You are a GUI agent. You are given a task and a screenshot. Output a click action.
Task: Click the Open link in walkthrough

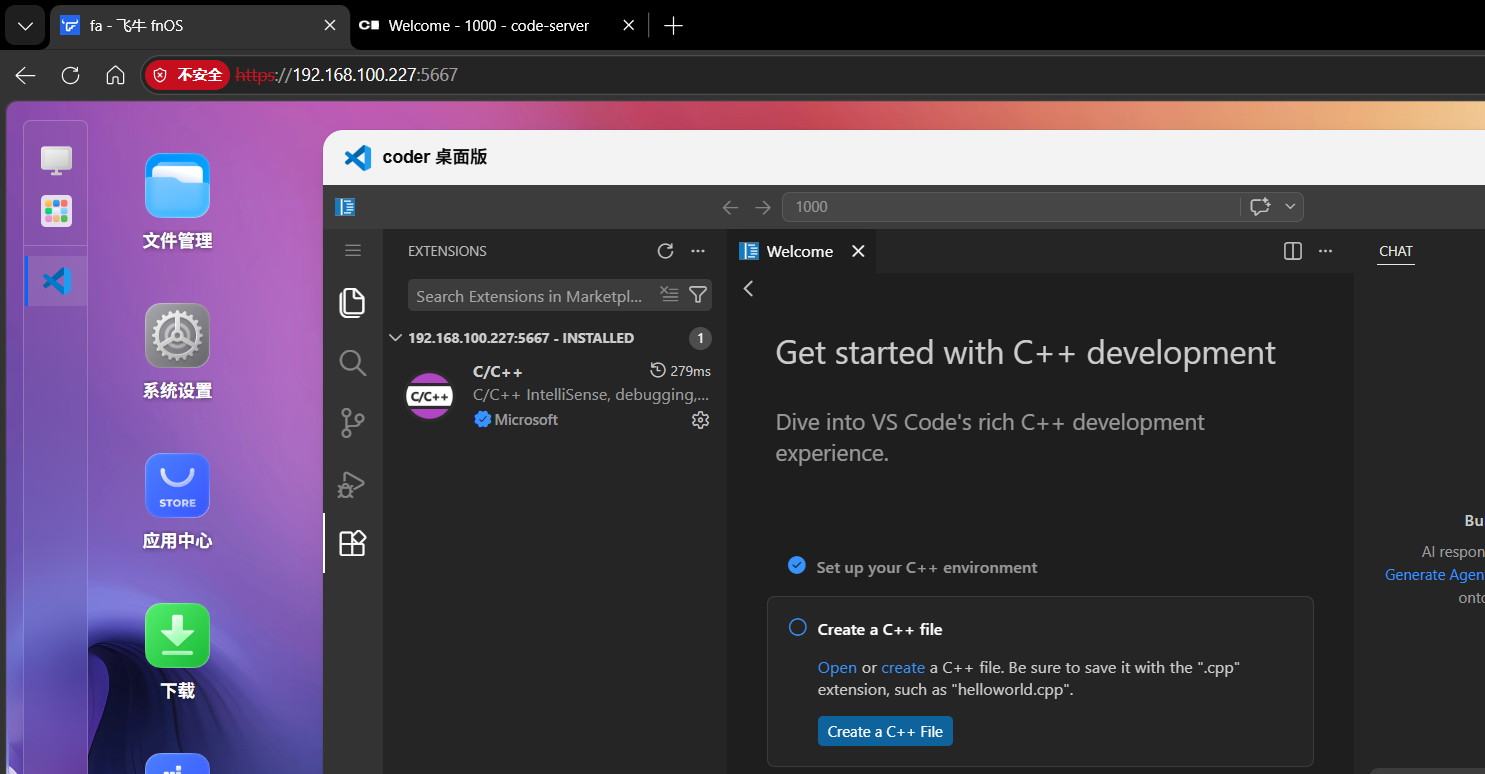tap(837, 667)
